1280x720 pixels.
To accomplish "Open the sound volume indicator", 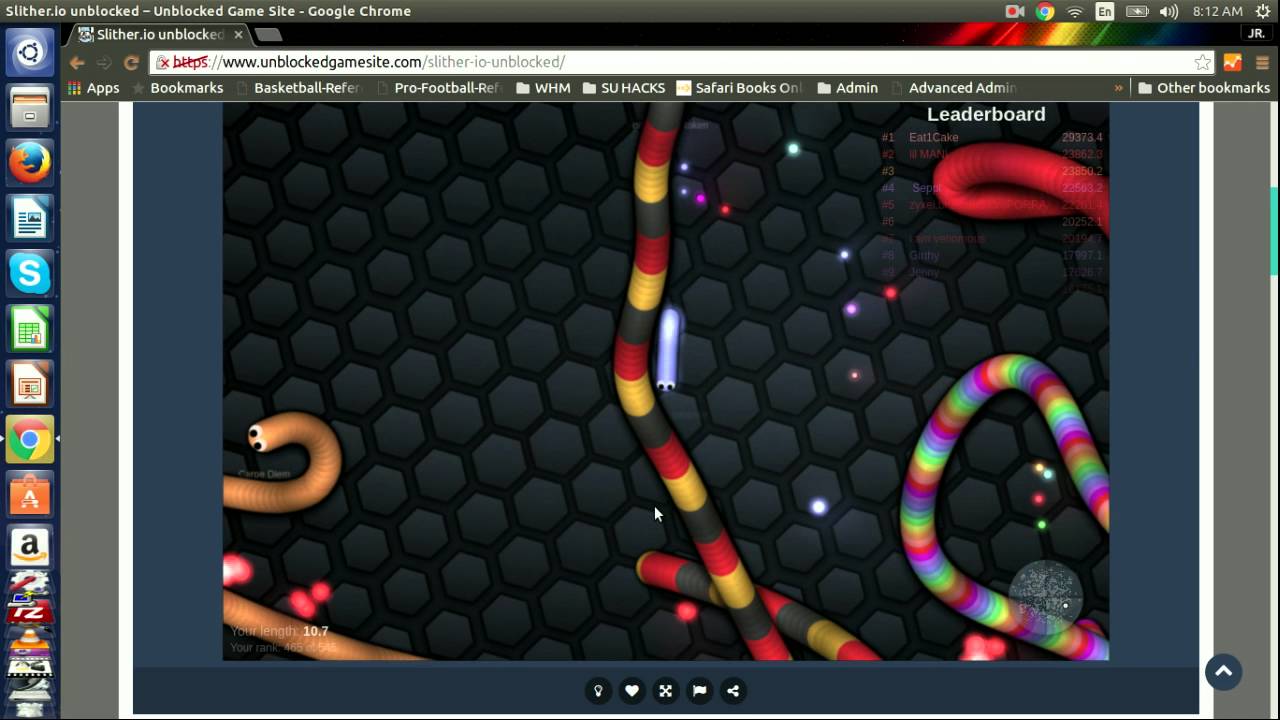I will [x=1168, y=11].
